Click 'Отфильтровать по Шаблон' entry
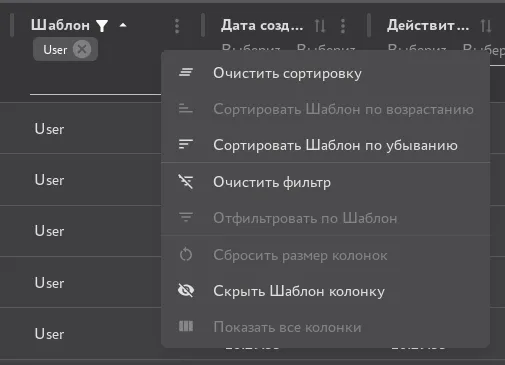The height and width of the screenshot is (365, 505). coord(325,218)
